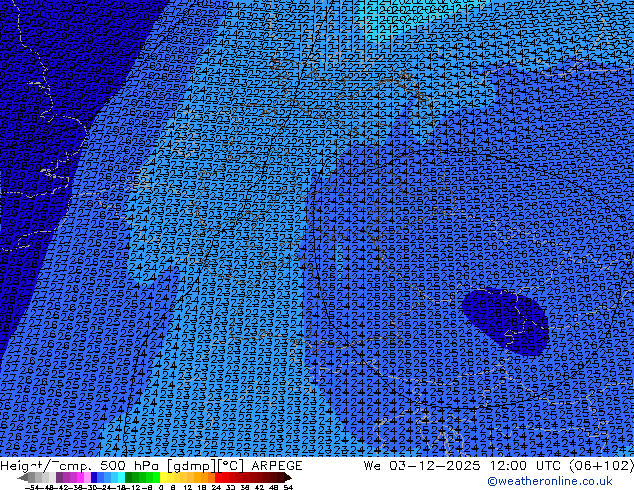Select the bright yellow swatch near 0
634x490 pixels.
(164, 477)
